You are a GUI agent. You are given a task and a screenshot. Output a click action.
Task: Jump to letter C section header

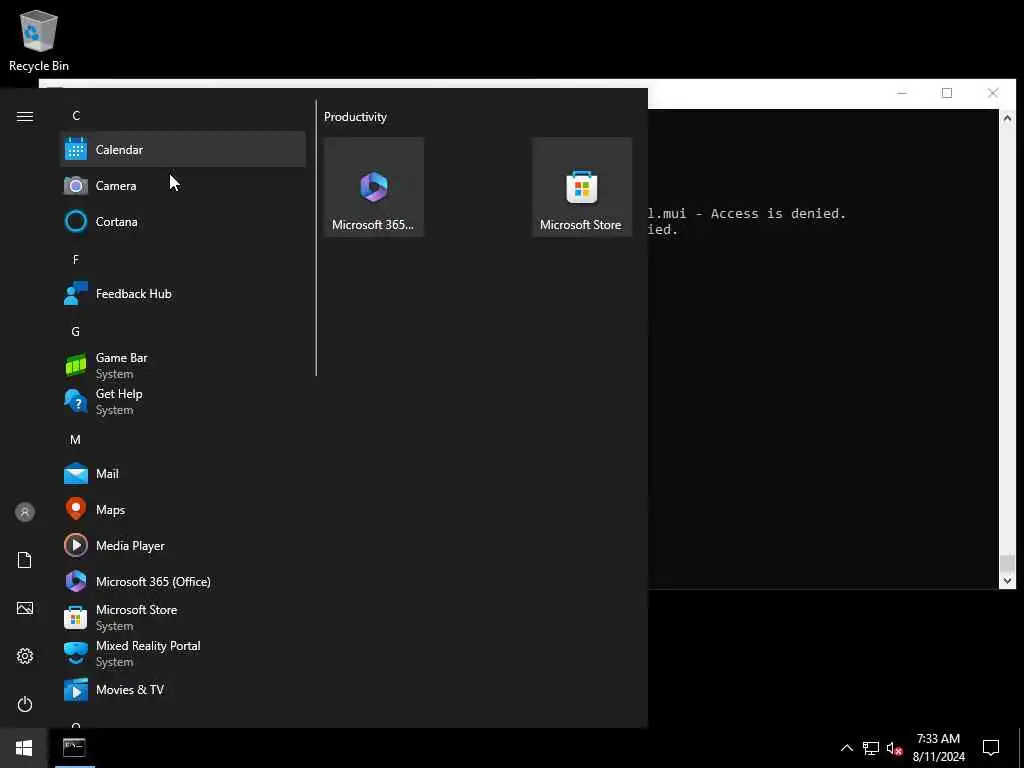[x=76, y=116]
